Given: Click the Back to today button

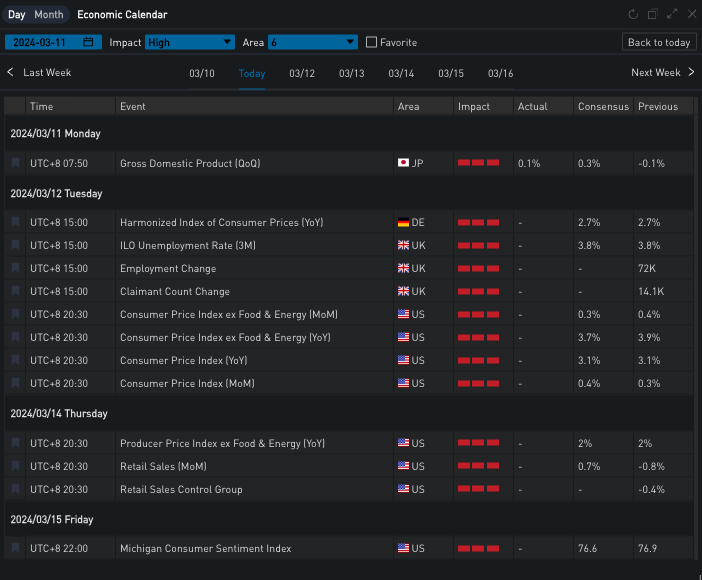Looking at the screenshot, I should click(658, 42).
